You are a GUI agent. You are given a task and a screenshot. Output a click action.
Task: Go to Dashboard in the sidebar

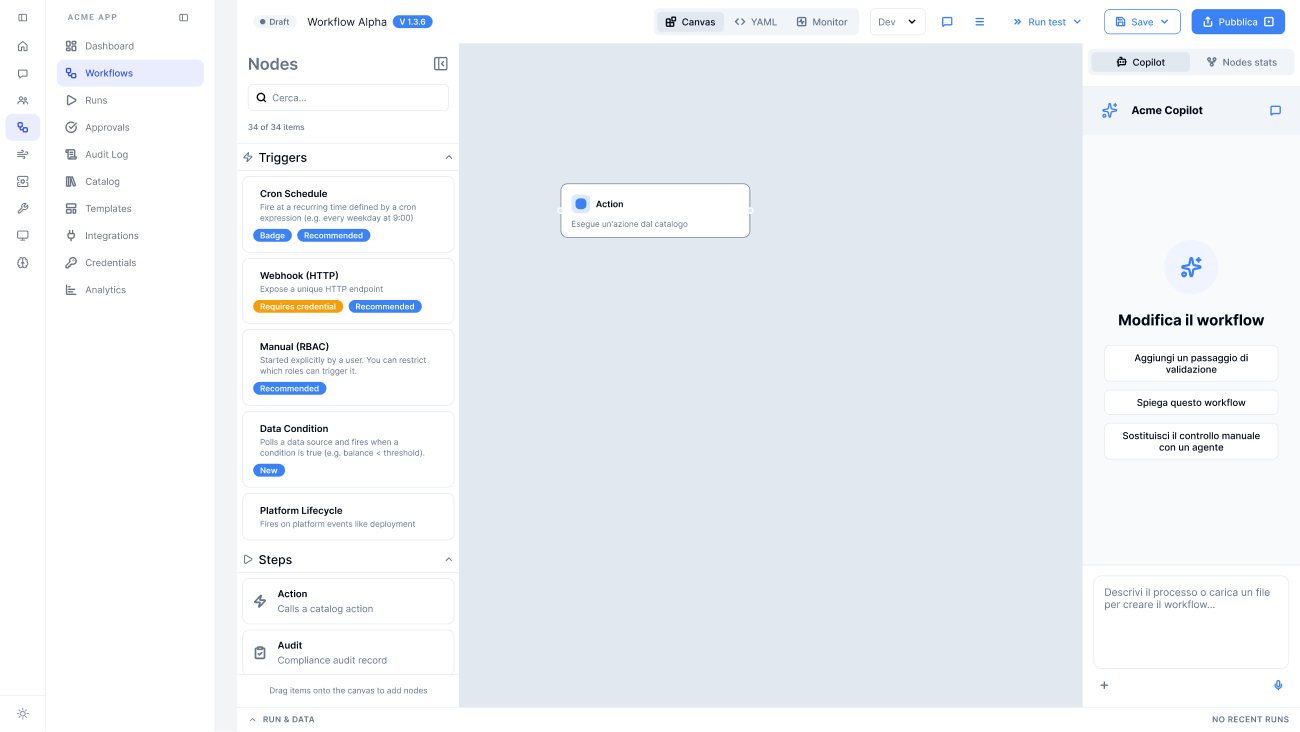coord(130,46)
